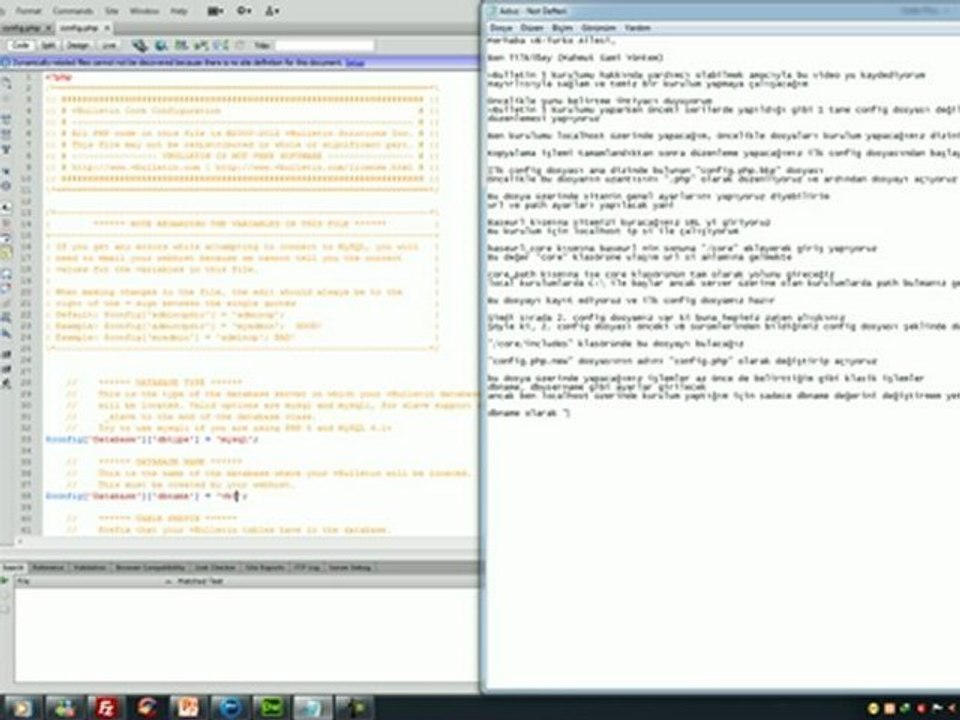
Task: Open the Commands menu
Action: (72, 11)
